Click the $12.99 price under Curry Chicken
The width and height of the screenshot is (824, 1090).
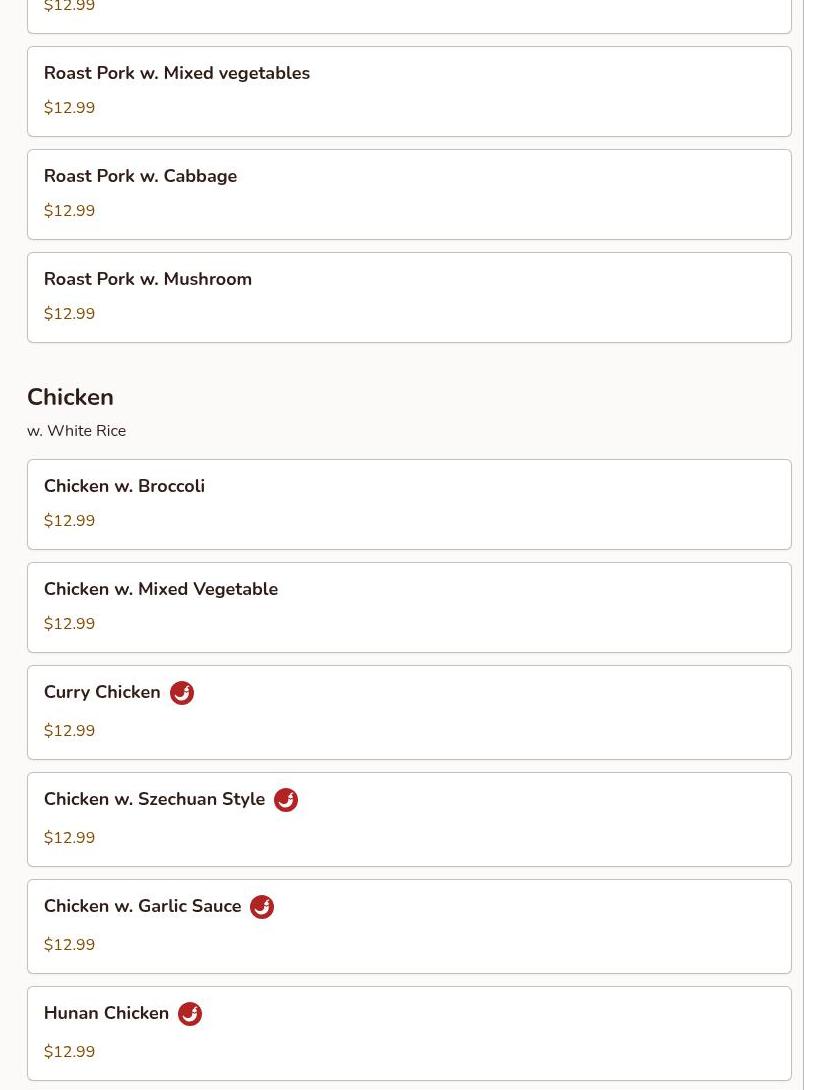(x=70, y=731)
